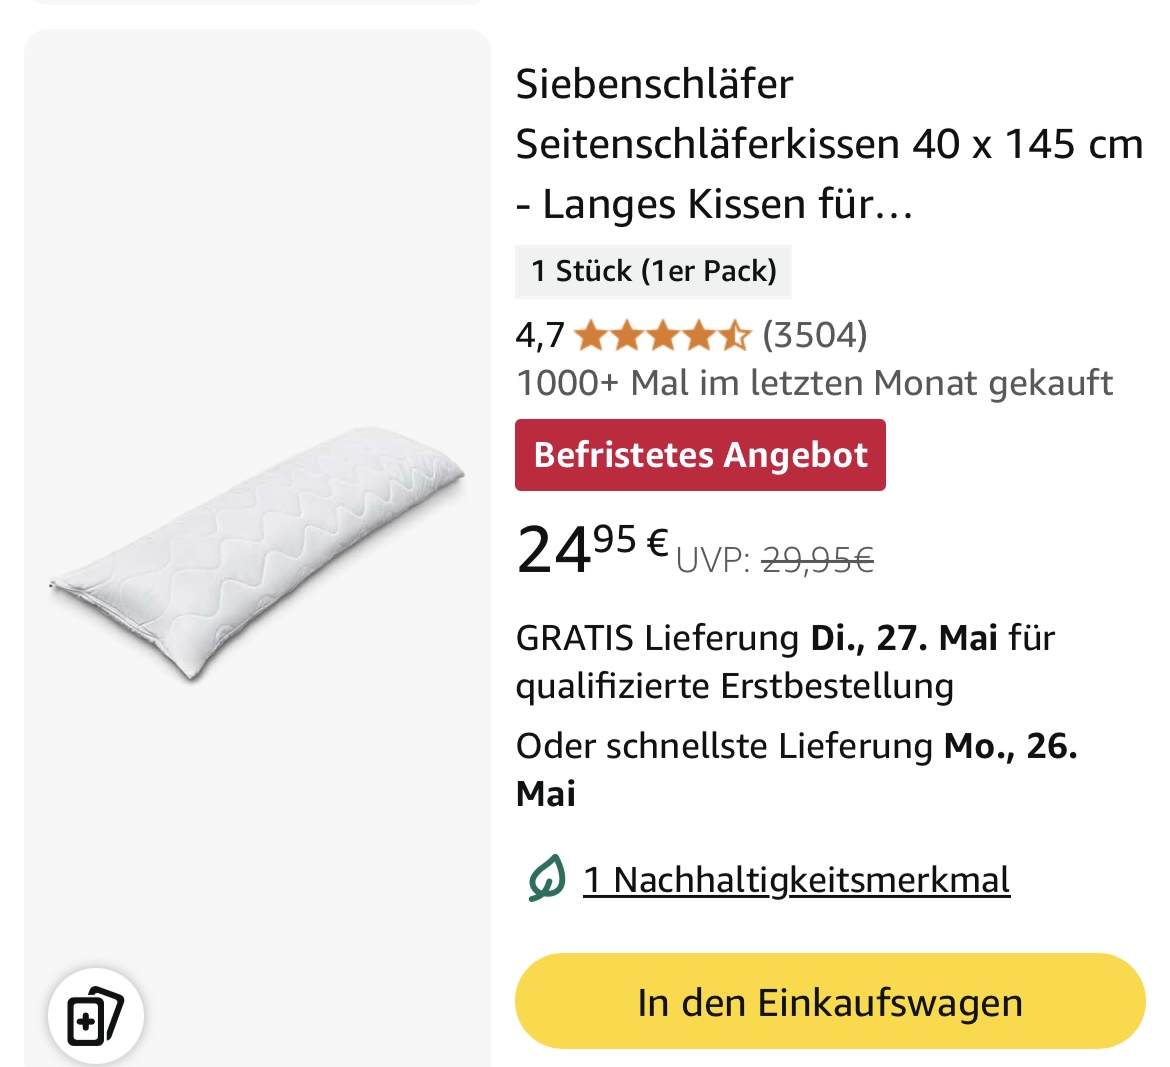Click the GRATIS Lieferung text
The height and width of the screenshot is (1067, 1170).
tap(658, 638)
